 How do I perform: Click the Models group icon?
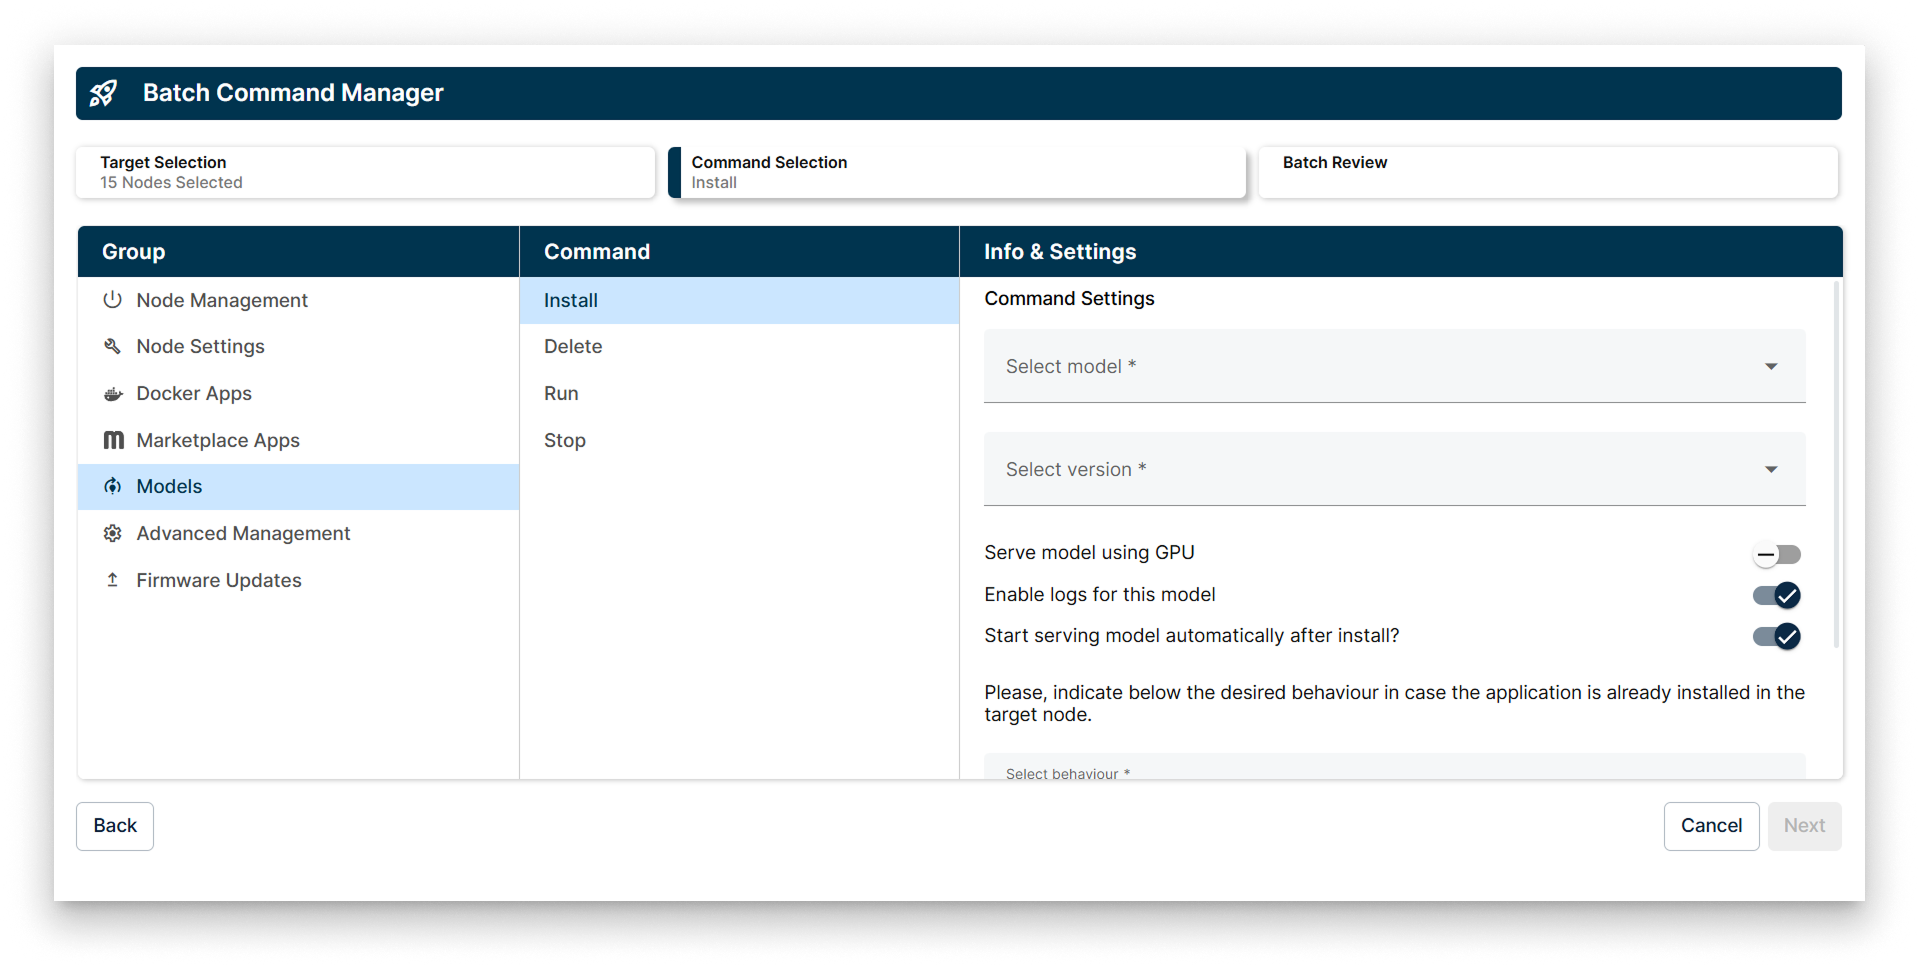coord(113,486)
